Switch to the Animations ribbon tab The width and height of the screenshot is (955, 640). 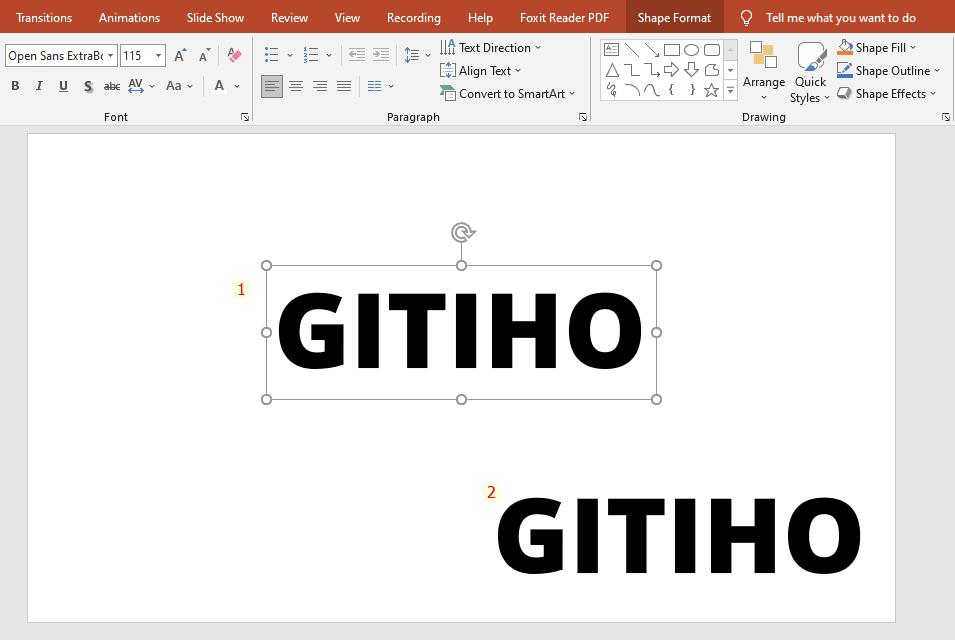click(x=129, y=17)
